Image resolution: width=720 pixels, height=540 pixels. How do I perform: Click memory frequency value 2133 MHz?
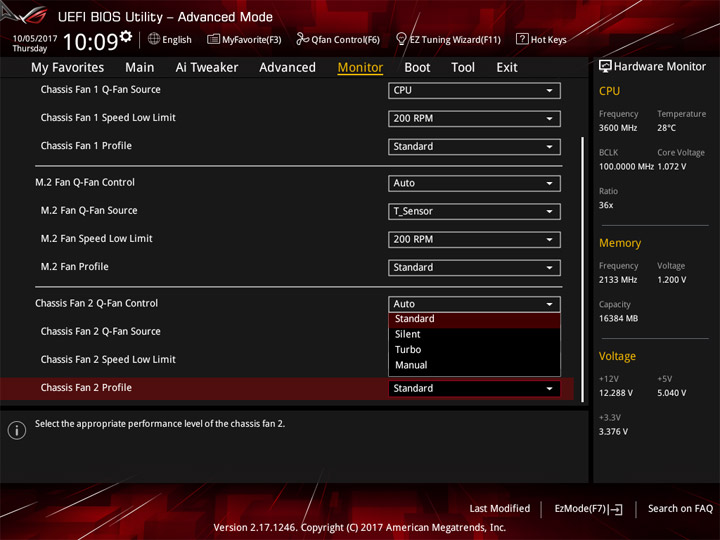618,280
